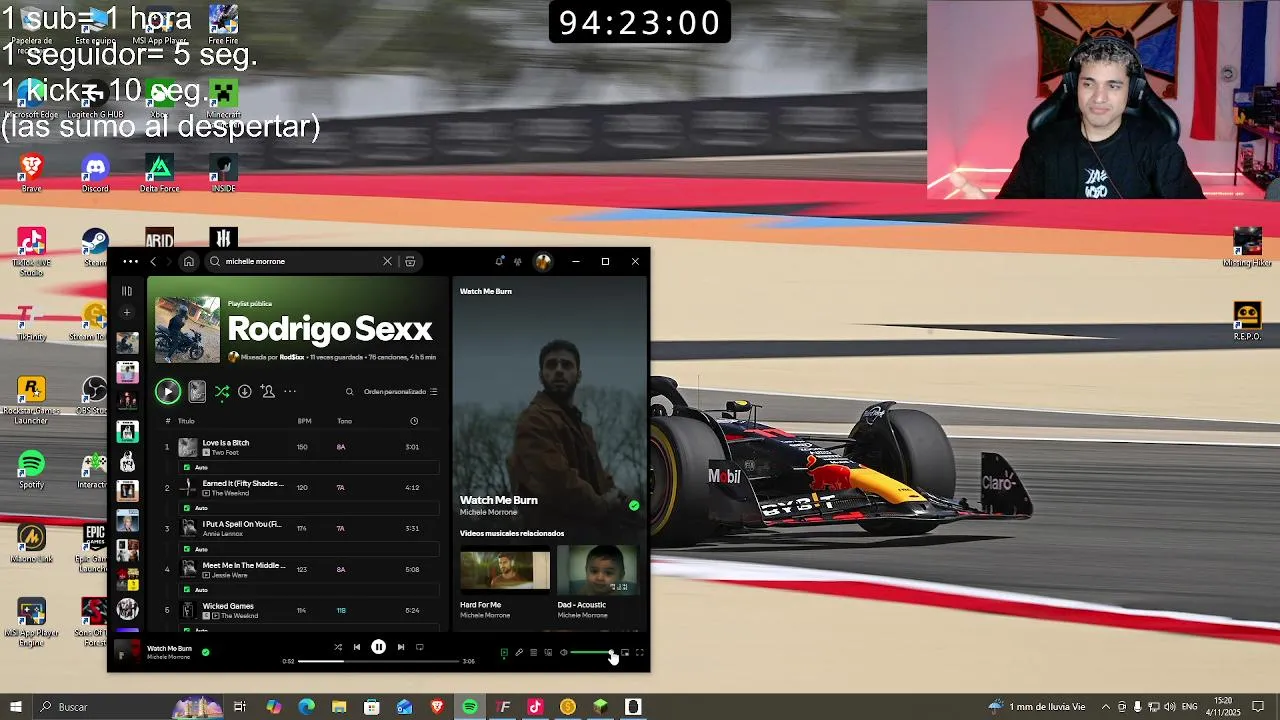
Task: Clear the 'michelle morrone' search text
Action: pyautogui.click(x=387, y=261)
